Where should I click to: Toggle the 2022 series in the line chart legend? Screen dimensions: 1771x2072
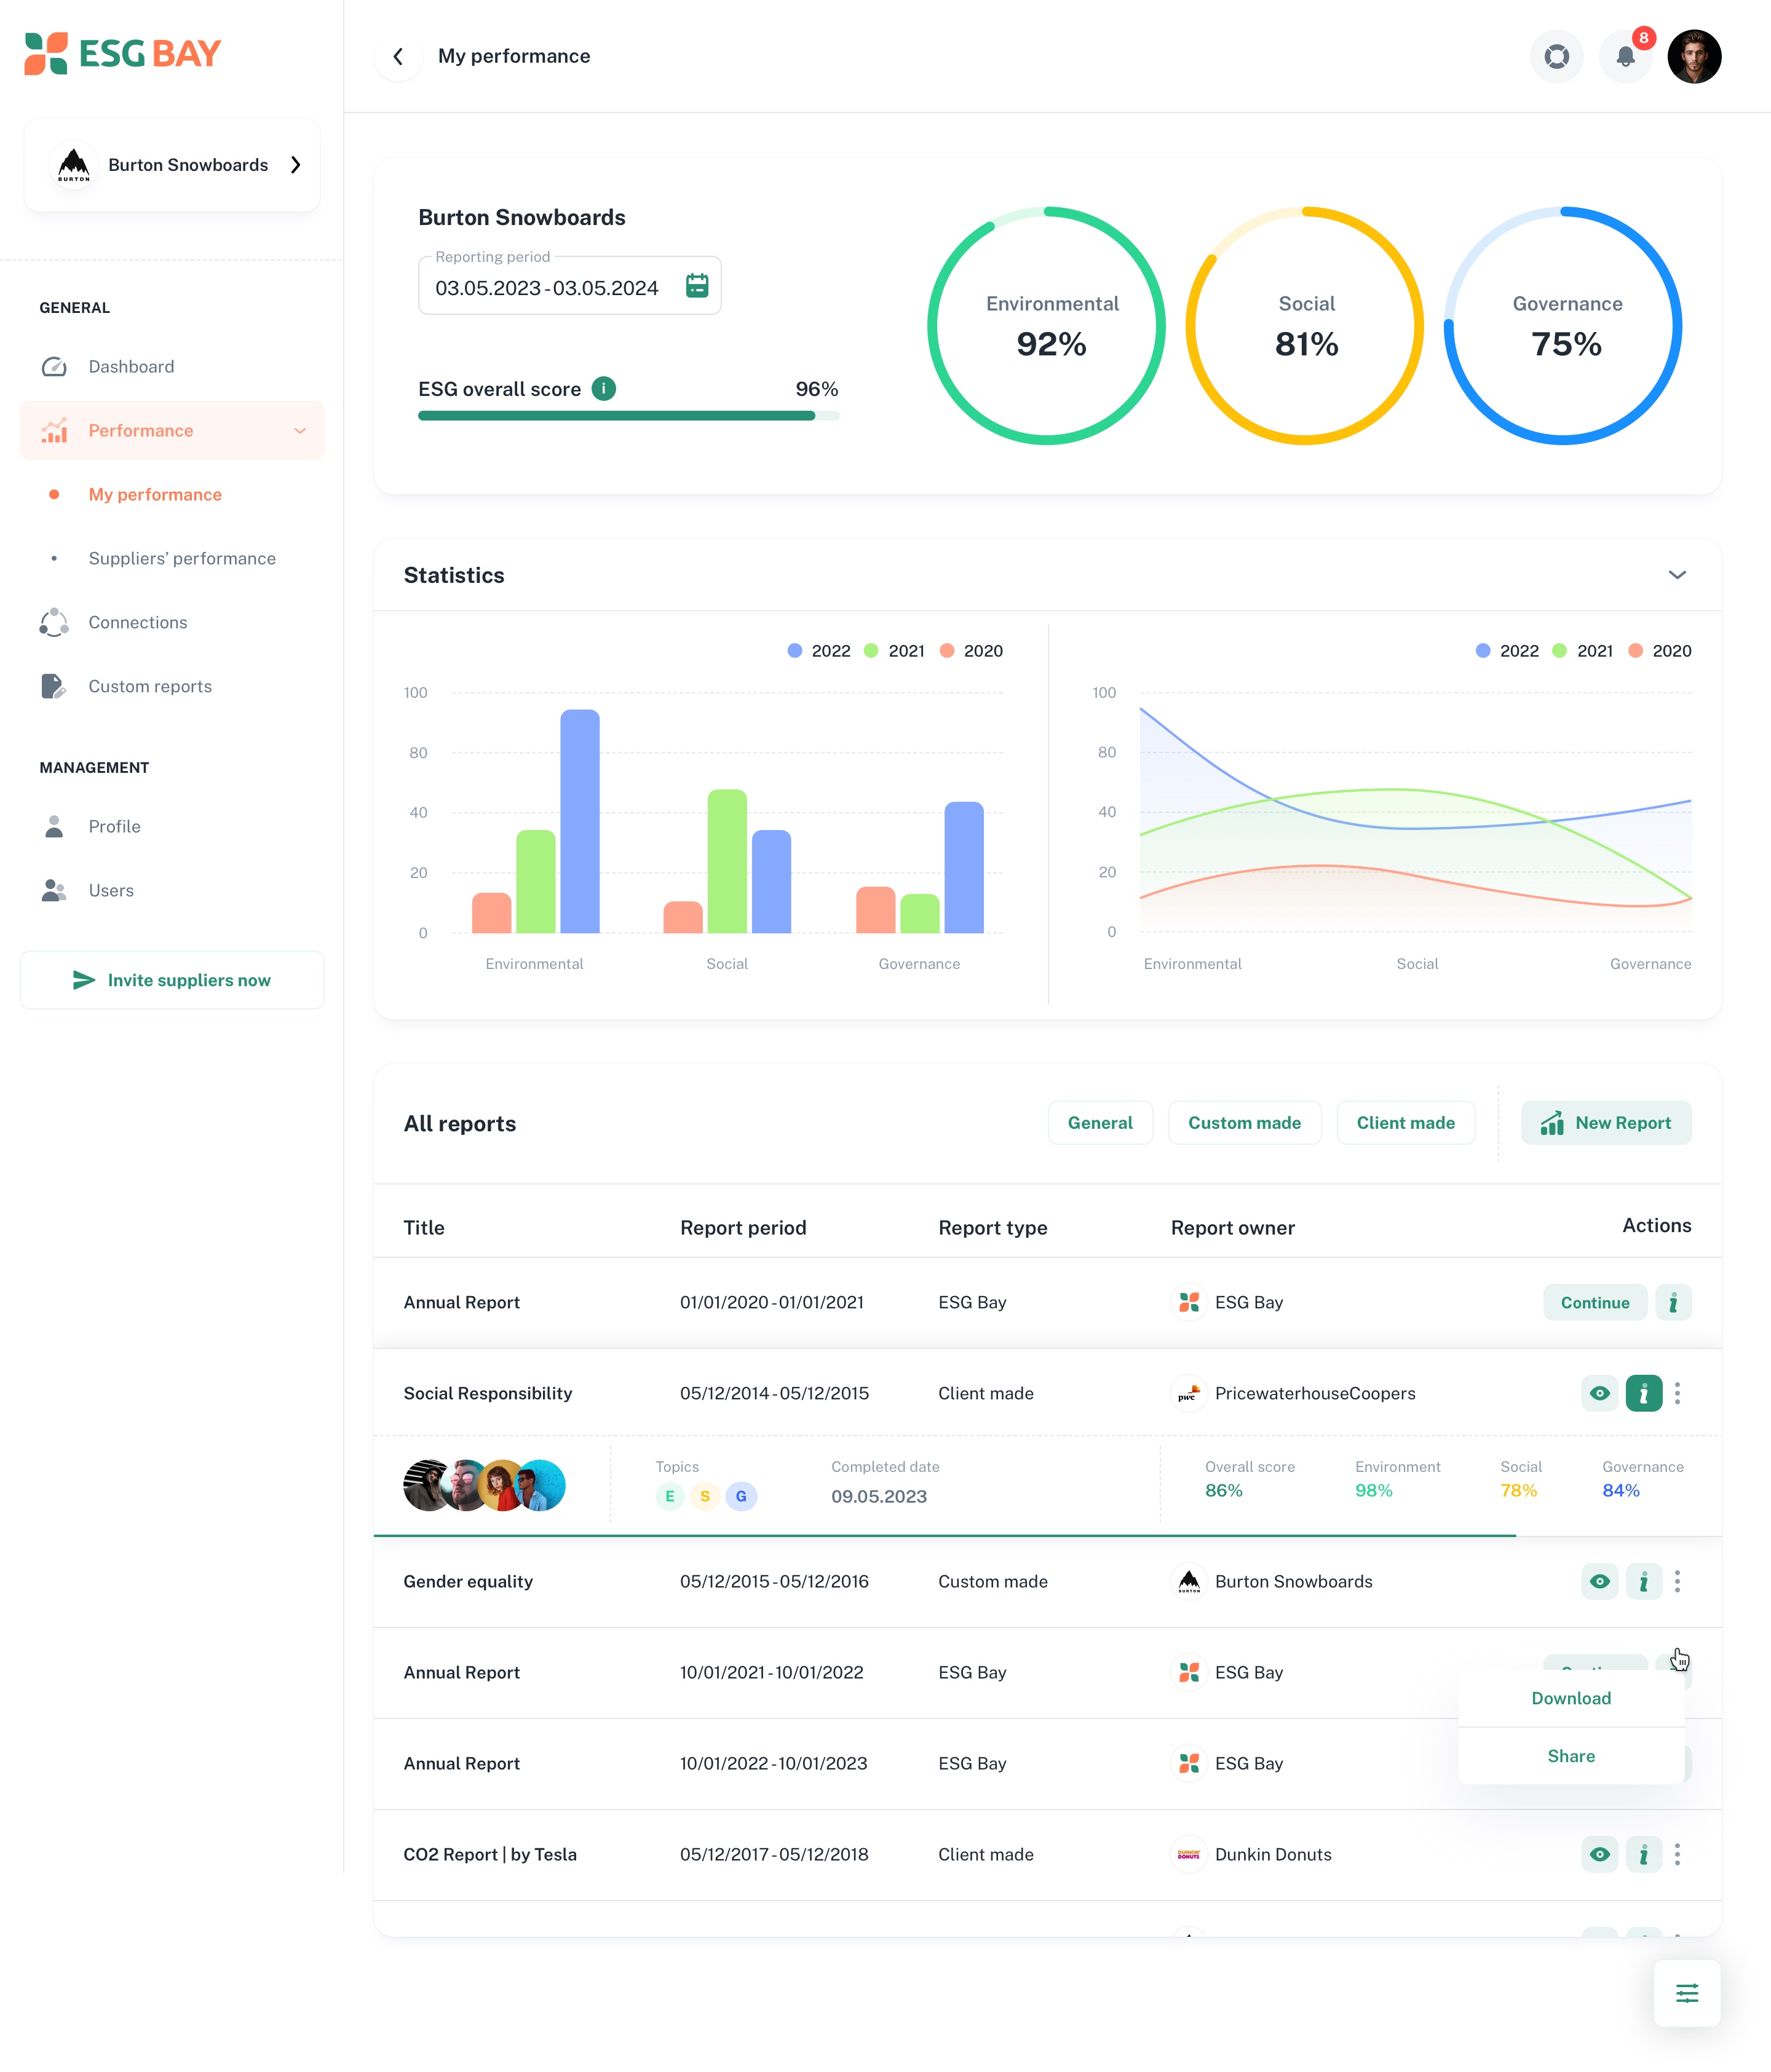(x=1508, y=651)
